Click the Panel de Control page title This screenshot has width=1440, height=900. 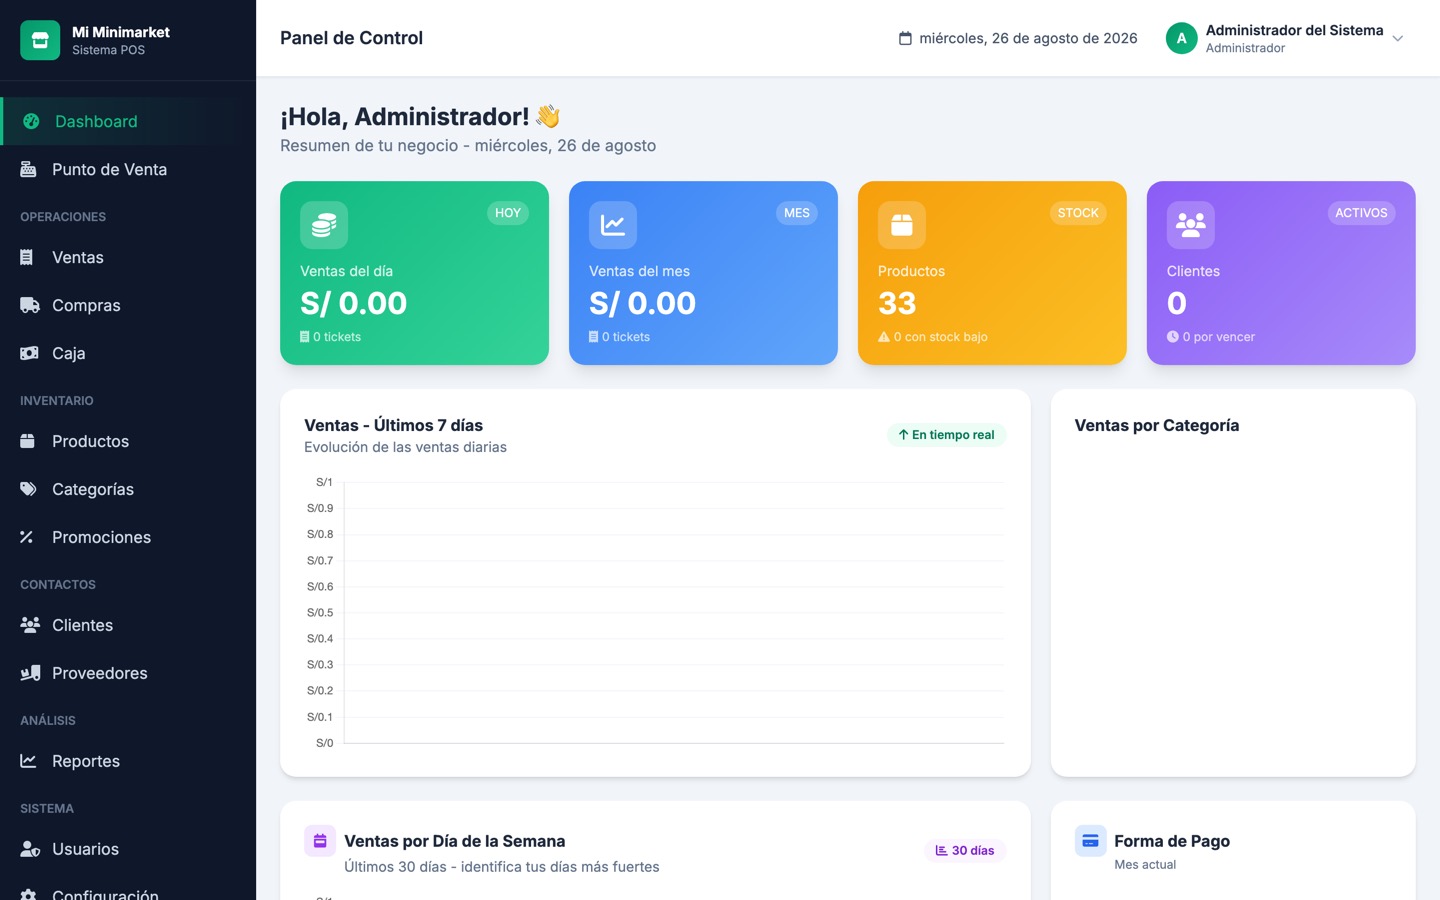point(351,38)
